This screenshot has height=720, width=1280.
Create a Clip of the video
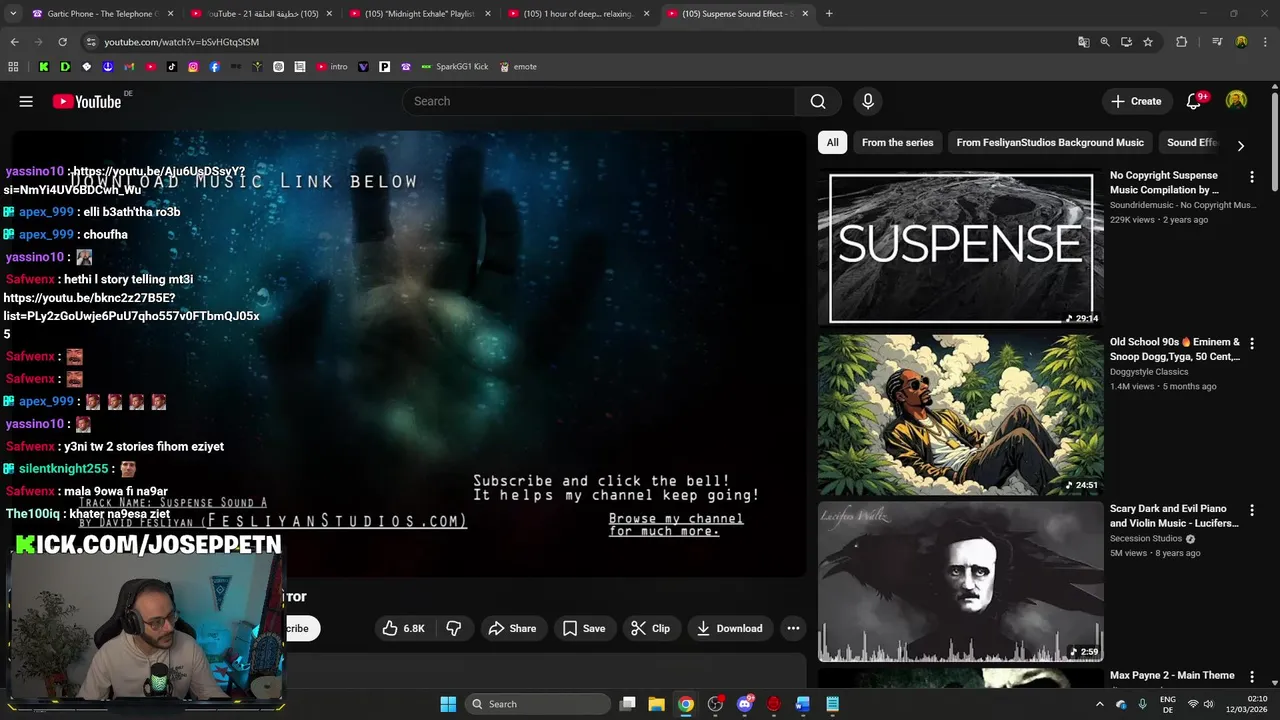[x=651, y=628]
